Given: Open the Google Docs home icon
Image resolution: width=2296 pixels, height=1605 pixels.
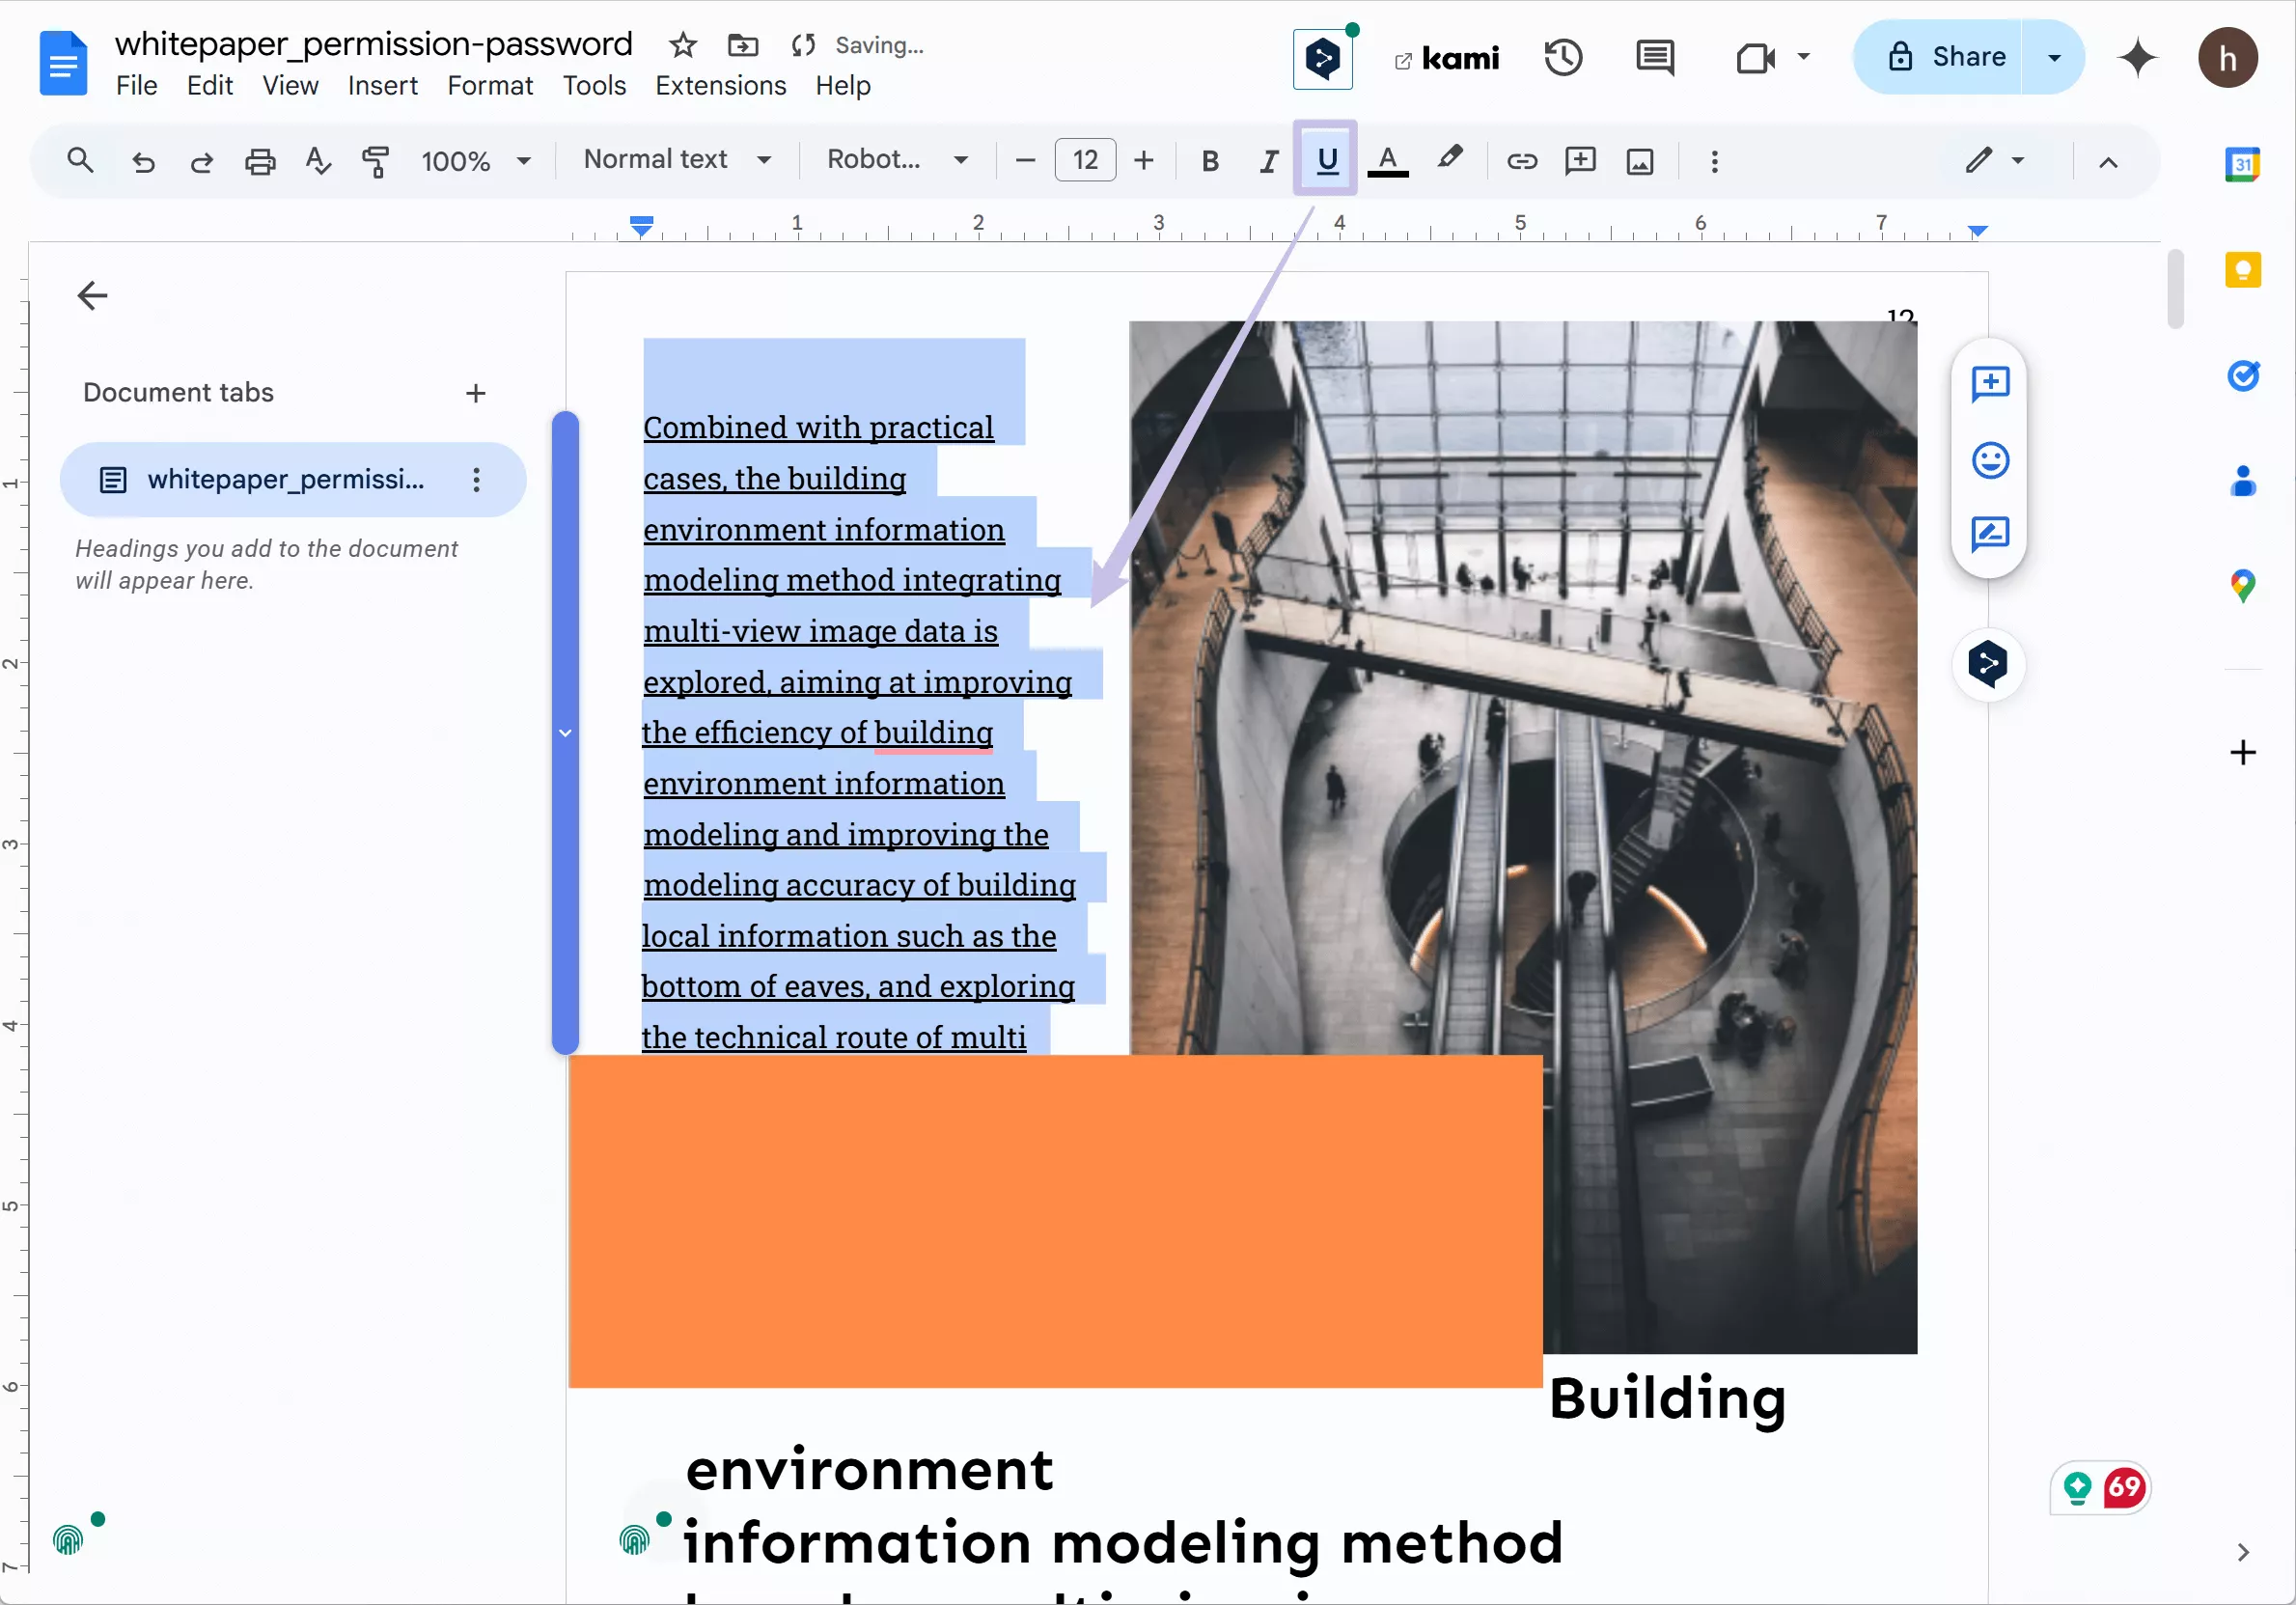Looking at the screenshot, I should click(x=63, y=63).
